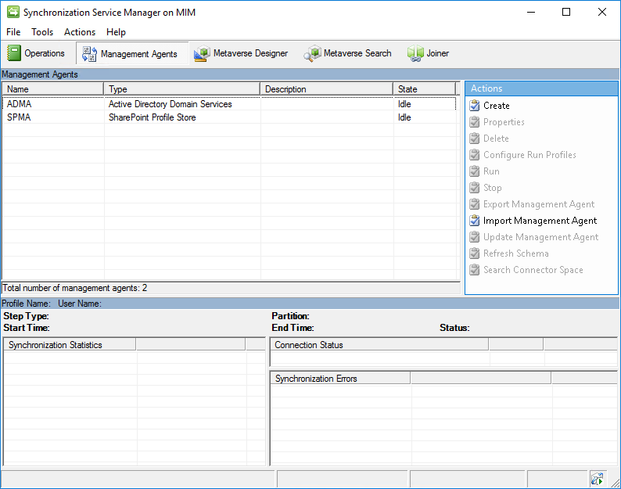621x489 pixels.
Task: Click the Run action link
Action: [x=491, y=171]
